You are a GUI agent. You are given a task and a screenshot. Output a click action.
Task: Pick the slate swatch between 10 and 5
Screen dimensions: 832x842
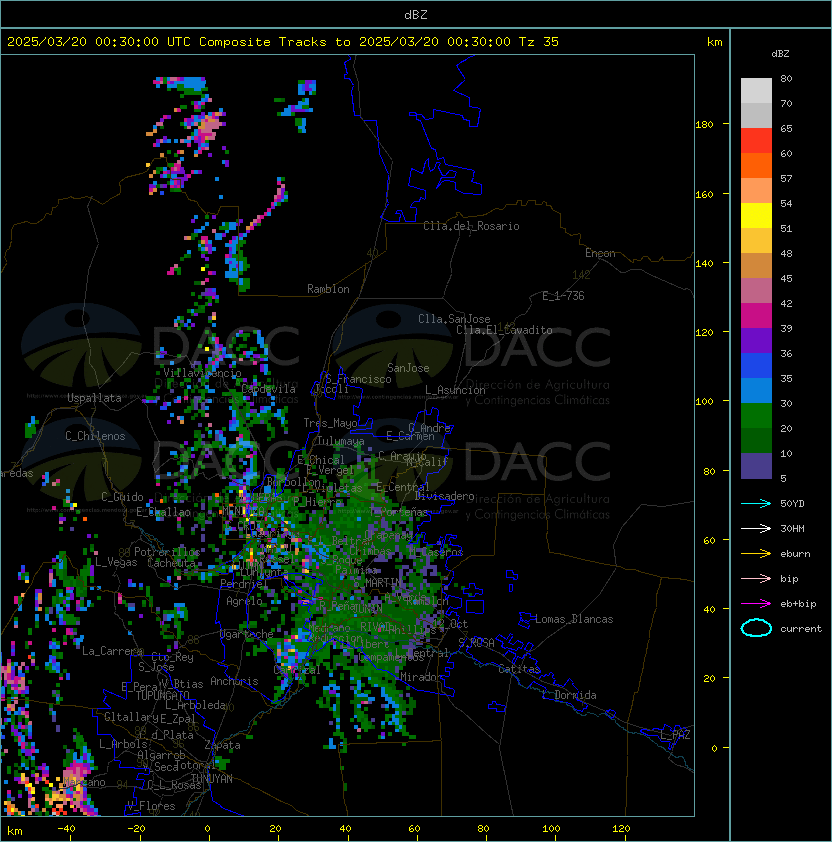[x=756, y=465]
